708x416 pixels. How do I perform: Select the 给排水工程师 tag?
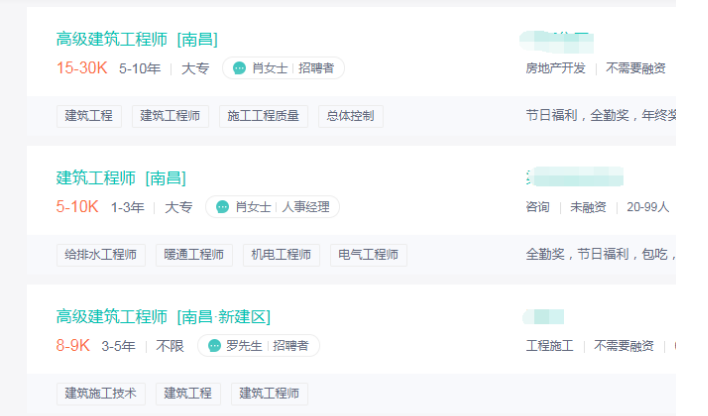(x=101, y=255)
